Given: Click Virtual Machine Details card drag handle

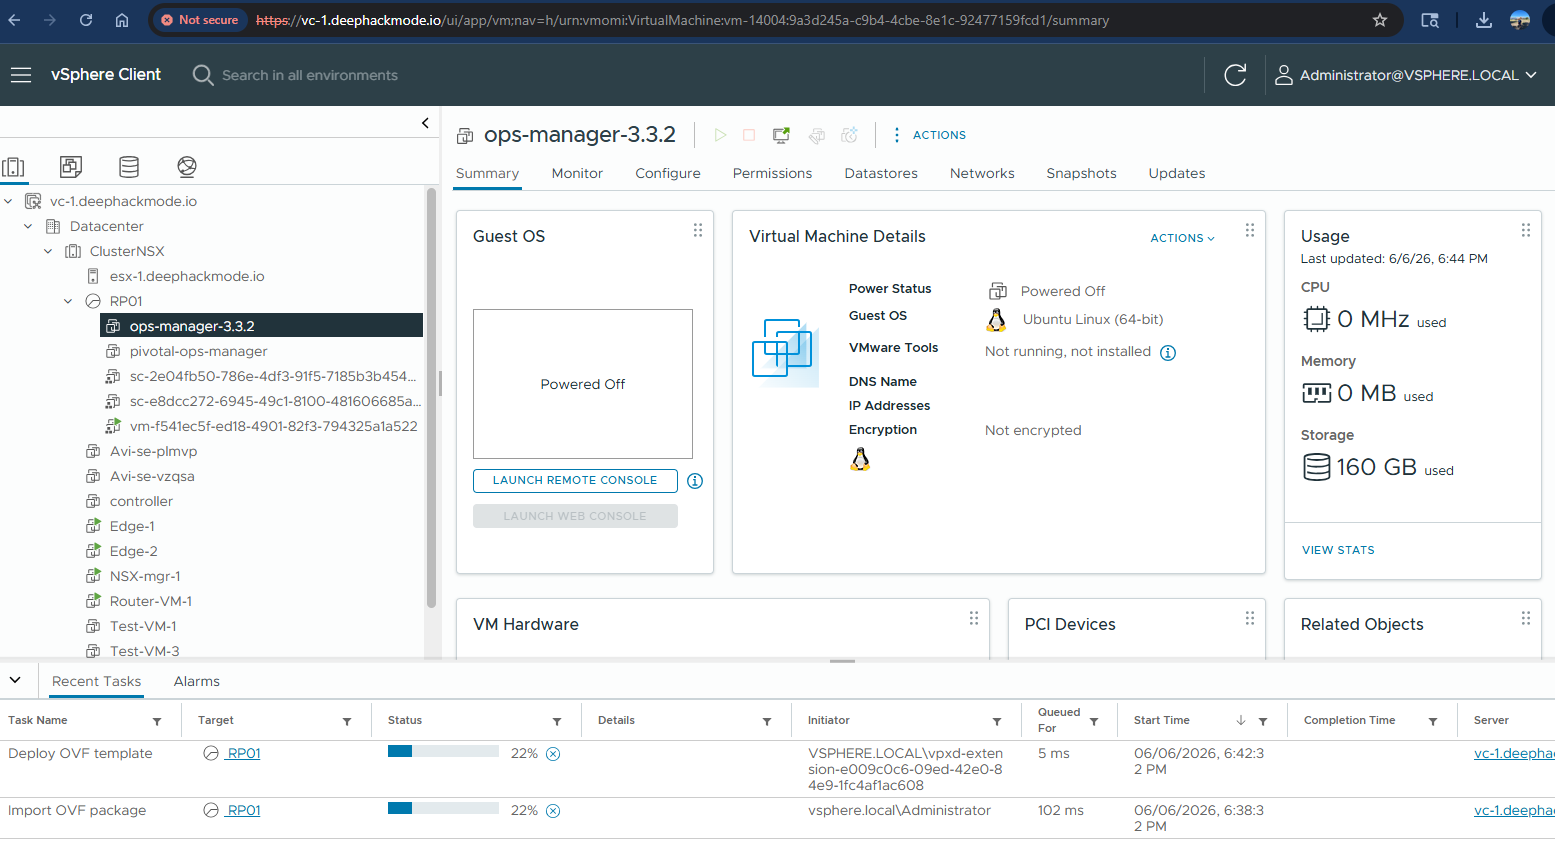Looking at the screenshot, I should 1250,230.
